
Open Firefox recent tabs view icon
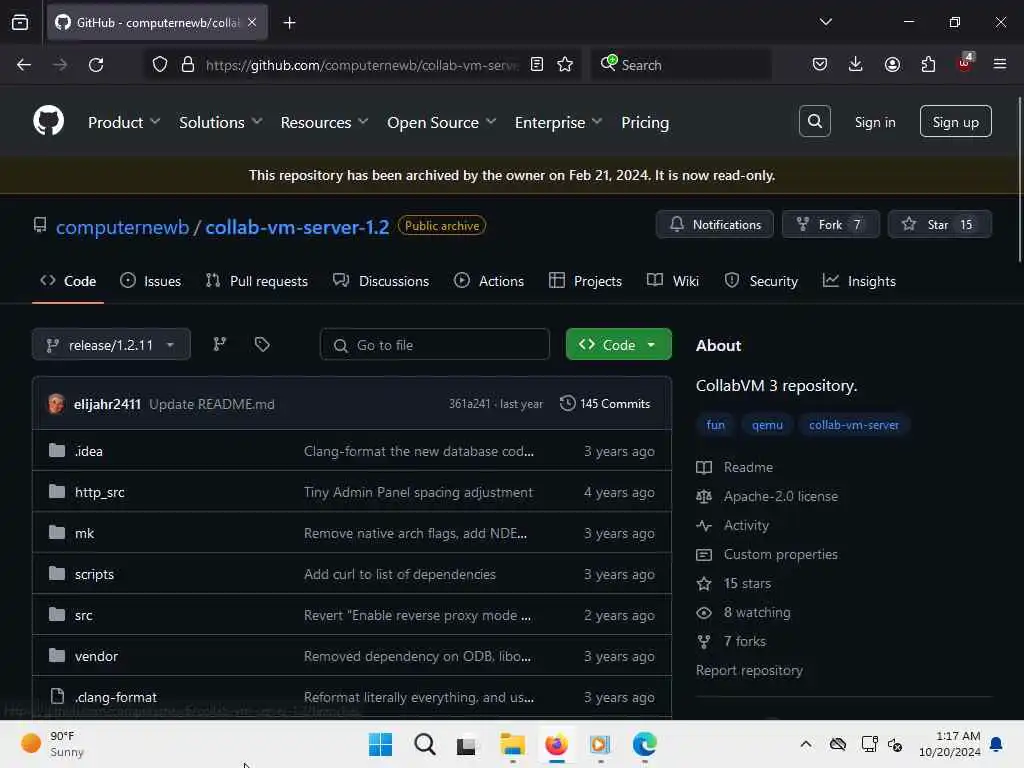[20, 22]
